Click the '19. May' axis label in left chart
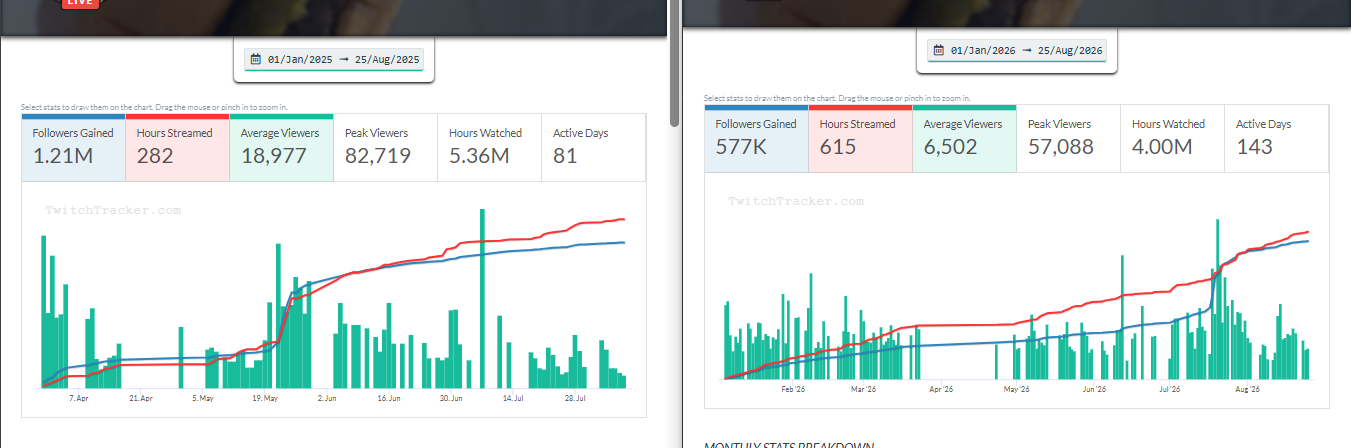 [x=264, y=398]
